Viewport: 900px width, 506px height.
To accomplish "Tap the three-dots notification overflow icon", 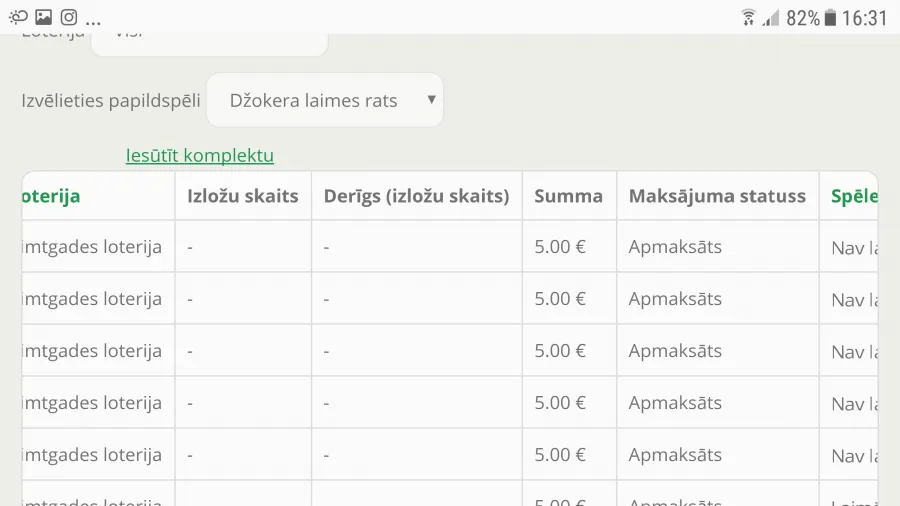I will 93,23.
